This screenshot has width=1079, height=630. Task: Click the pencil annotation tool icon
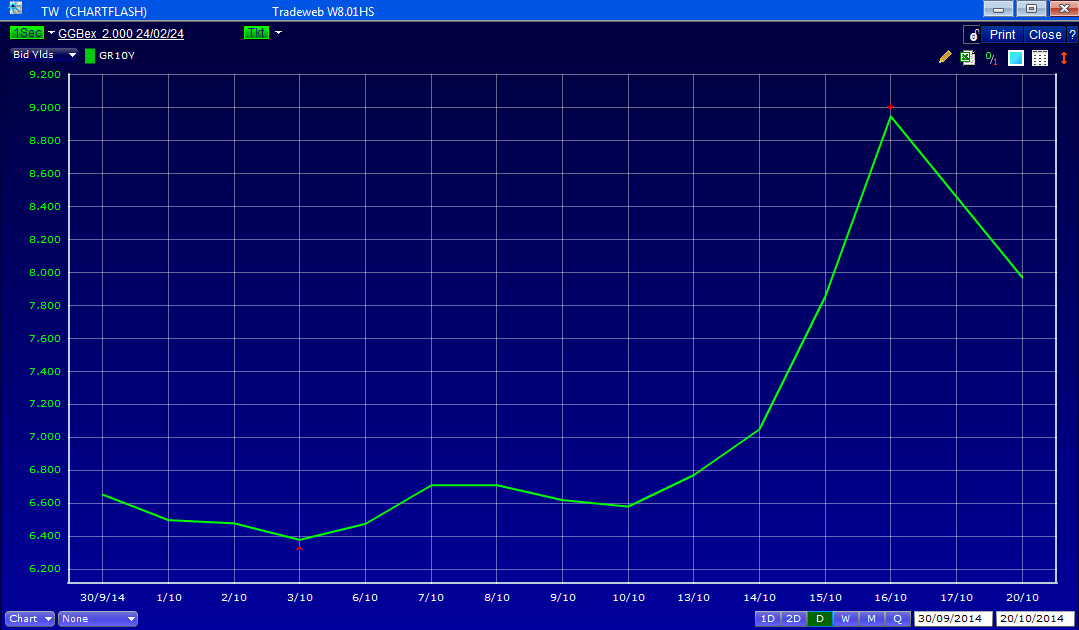point(945,58)
